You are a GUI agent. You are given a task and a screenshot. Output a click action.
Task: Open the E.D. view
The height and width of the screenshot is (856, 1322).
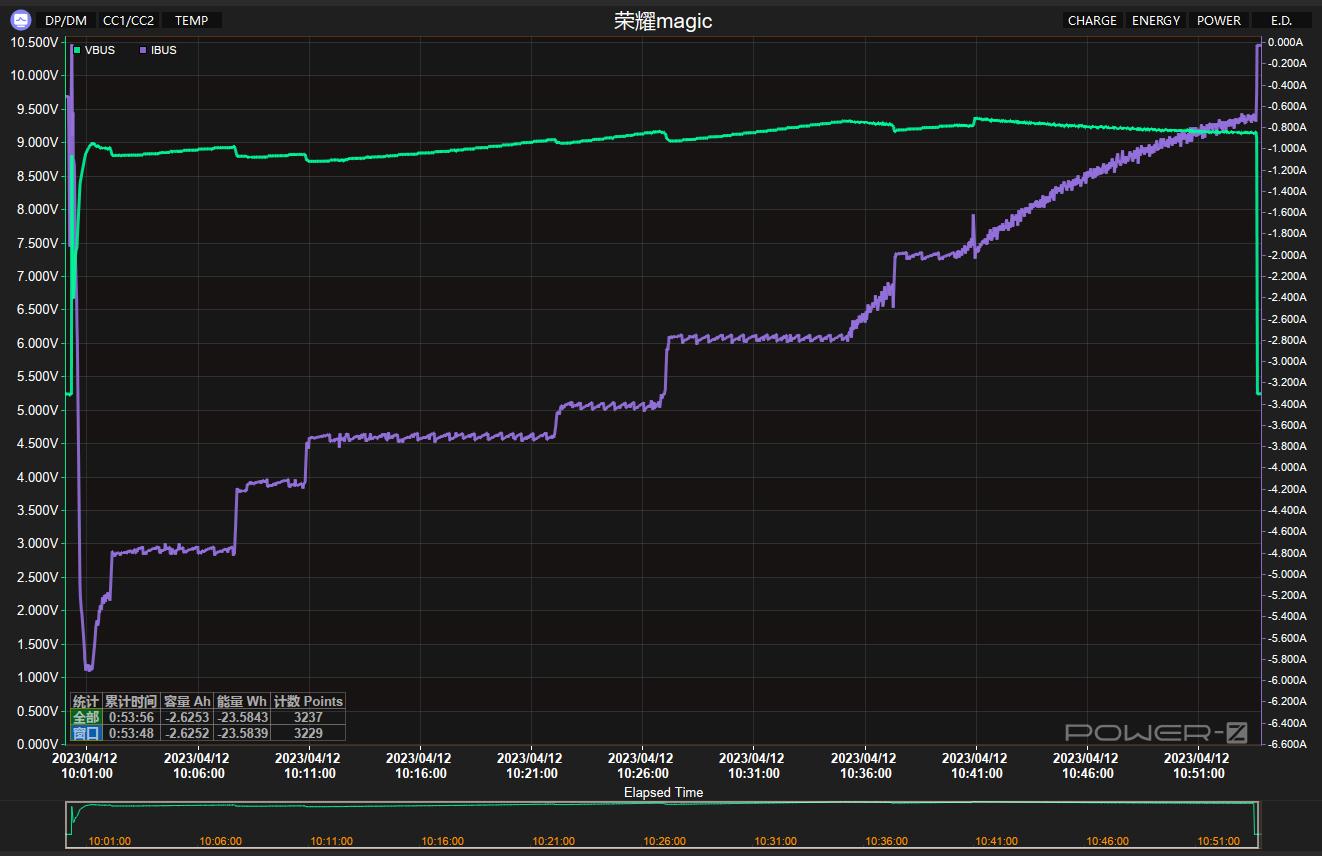1280,20
